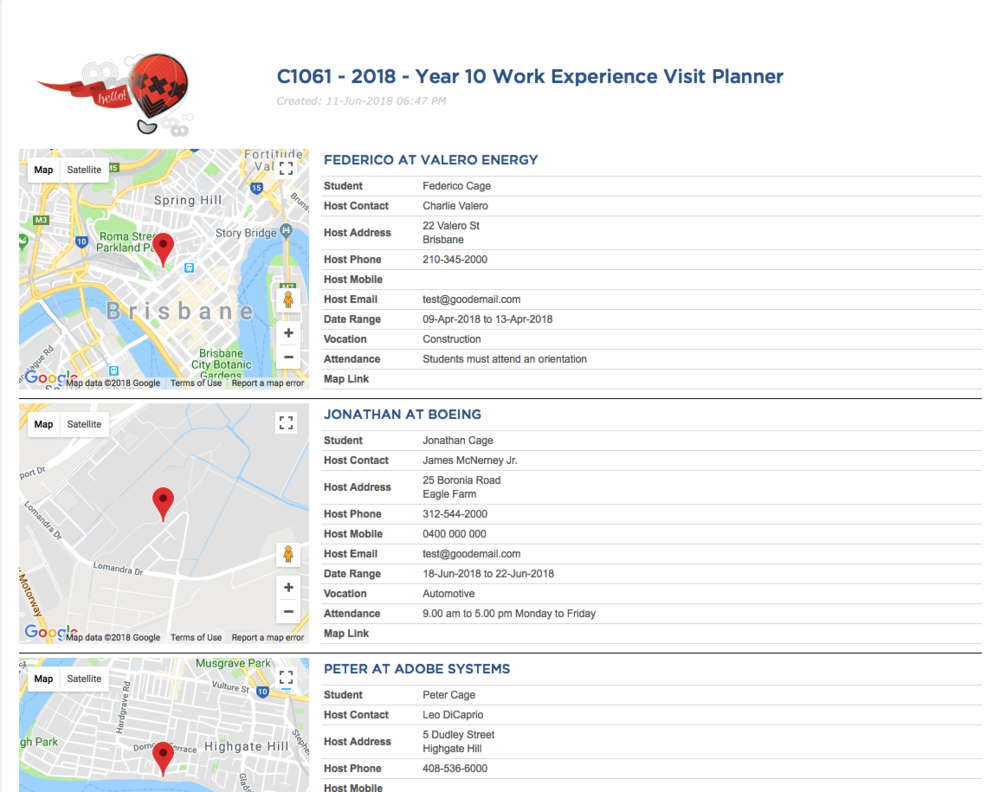The height and width of the screenshot is (792, 1000).
Task: Select attendance 9.00 am to 5.00 pm text
Action: [509, 613]
